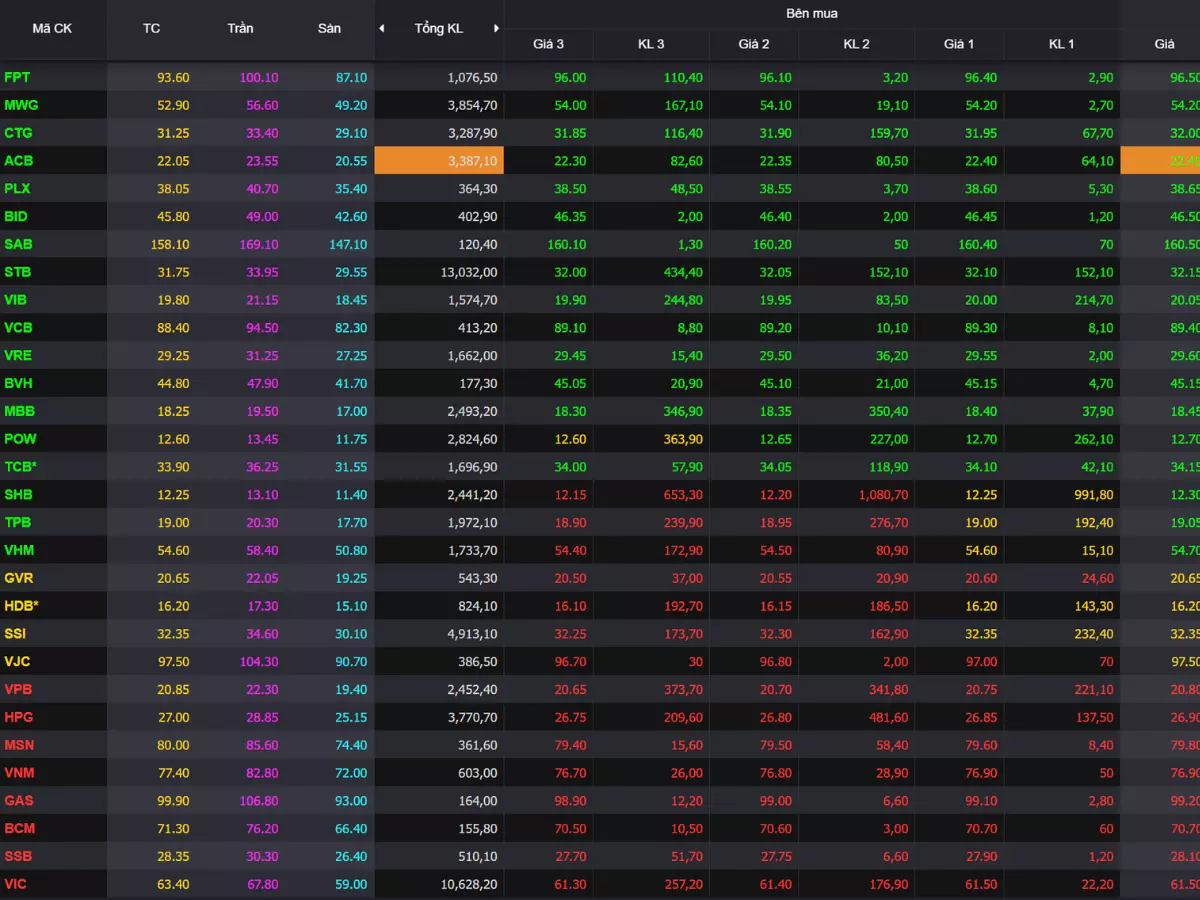The width and height of the screenshot is (1200, 900).
Task: Open the VJC stock symbol
Action: pos(17,661)
